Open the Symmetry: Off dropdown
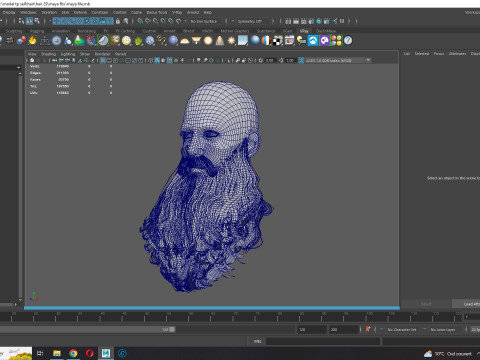Screen dimensions: 480x360 coord(250,21)
